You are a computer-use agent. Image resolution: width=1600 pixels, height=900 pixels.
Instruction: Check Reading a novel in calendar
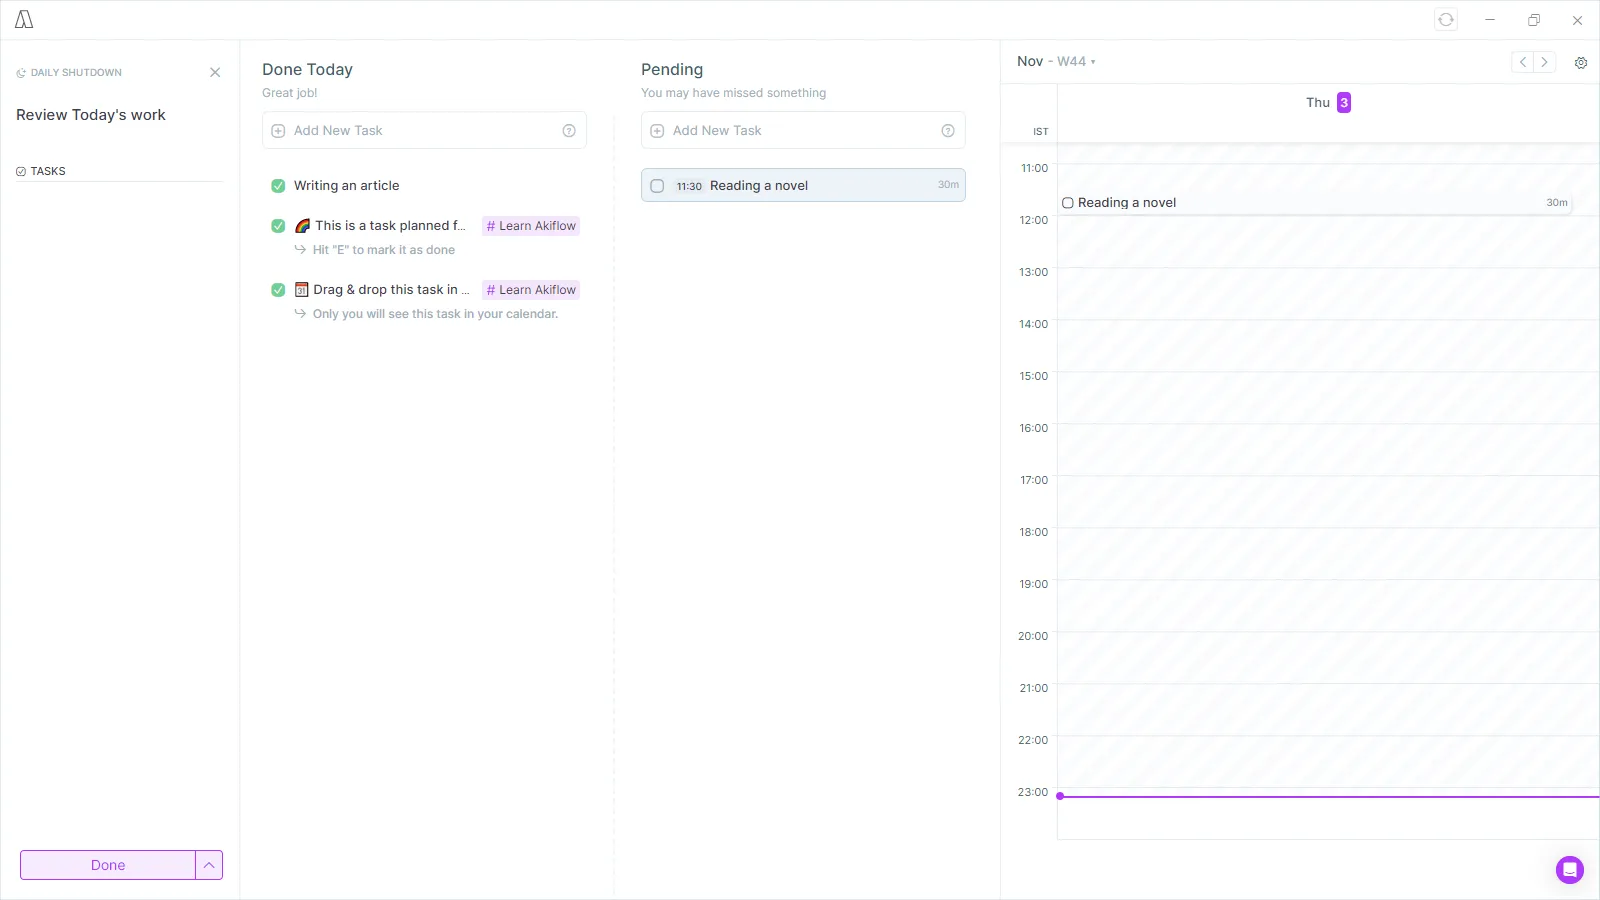(1068, 203)
